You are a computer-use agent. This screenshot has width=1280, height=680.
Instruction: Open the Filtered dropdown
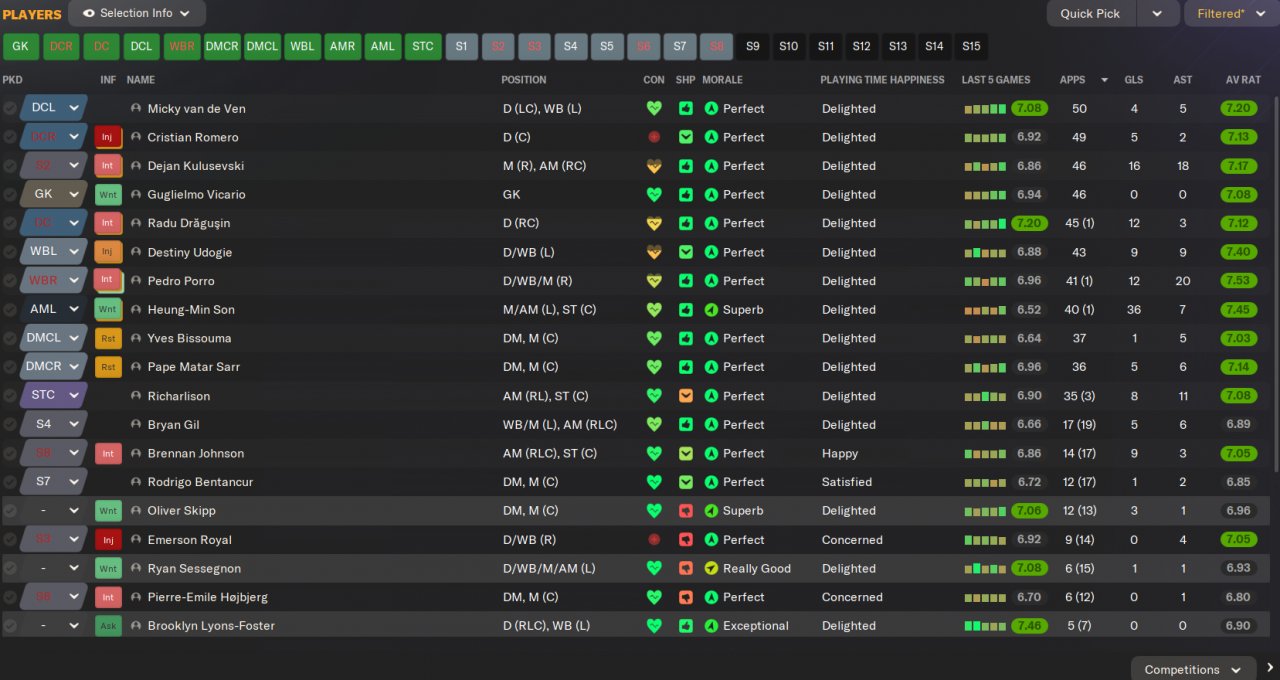click(1232, 14)
